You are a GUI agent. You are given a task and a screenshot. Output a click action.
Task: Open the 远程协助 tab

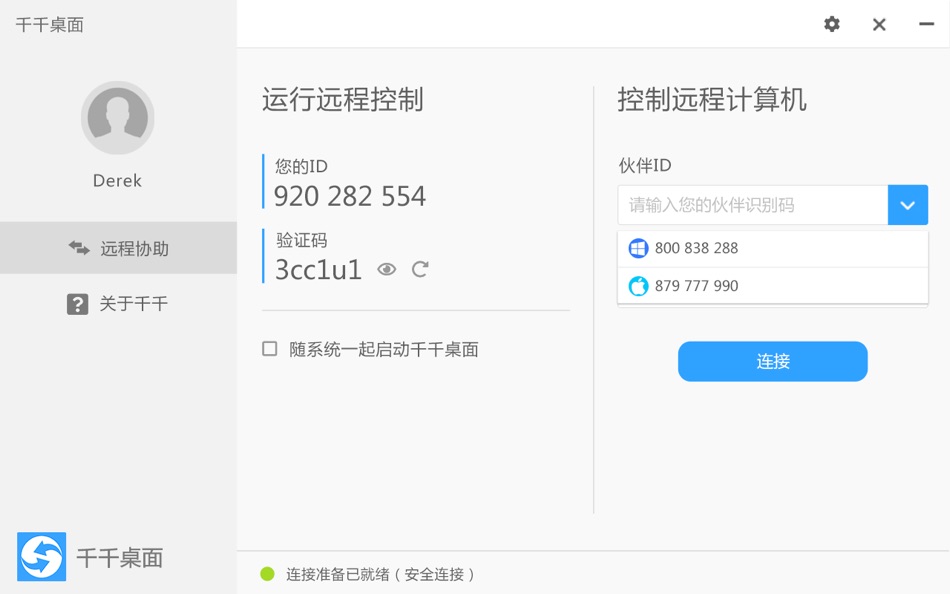(x=118, y=248)
